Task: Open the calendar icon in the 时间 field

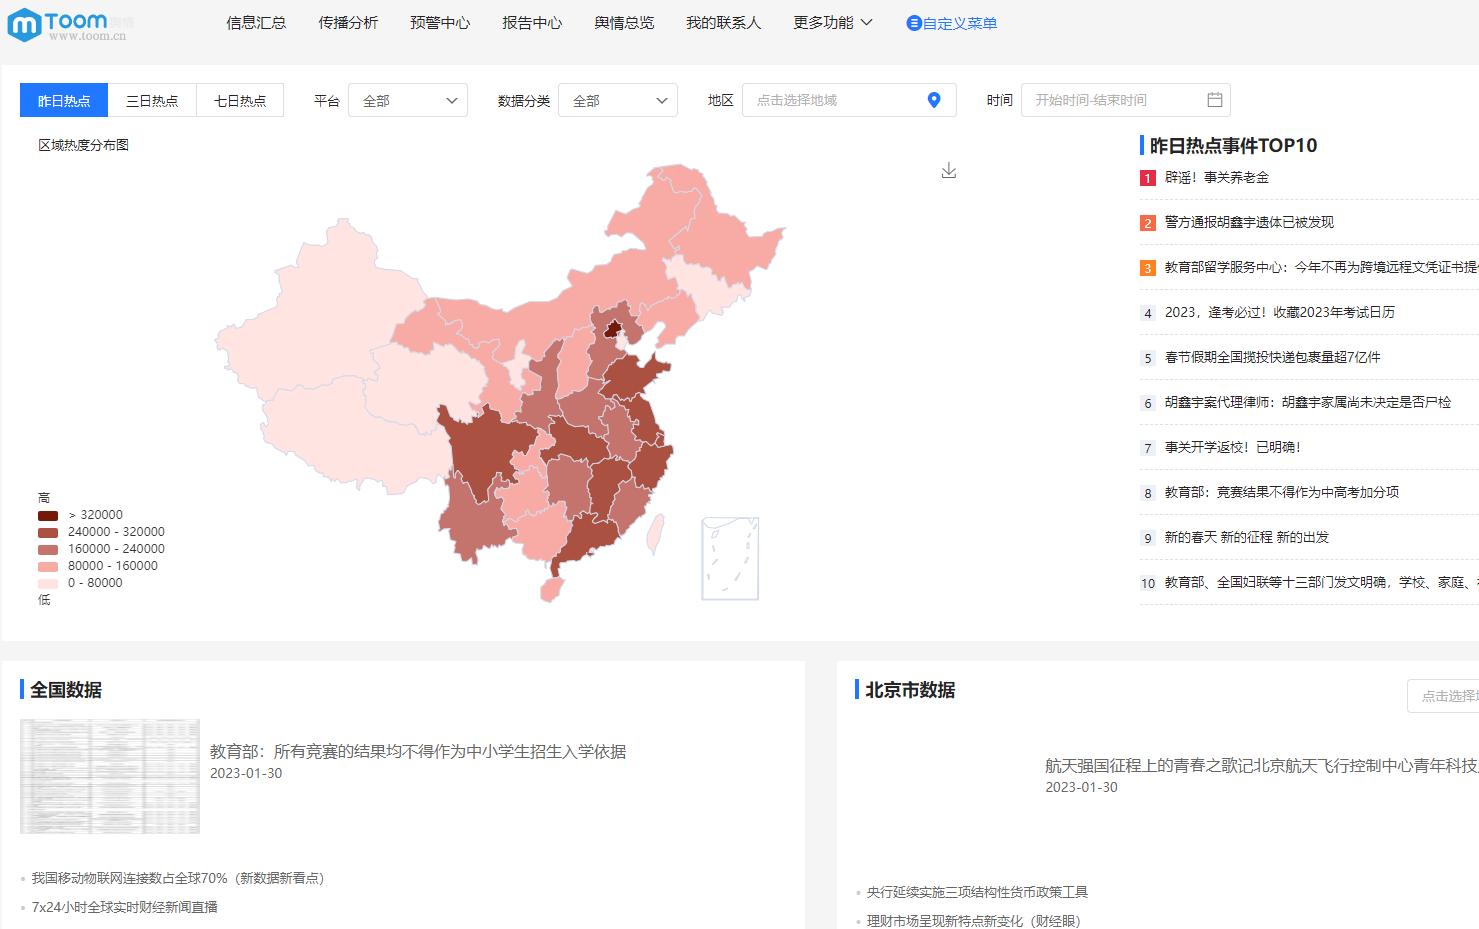Action: pos(1215,99)
